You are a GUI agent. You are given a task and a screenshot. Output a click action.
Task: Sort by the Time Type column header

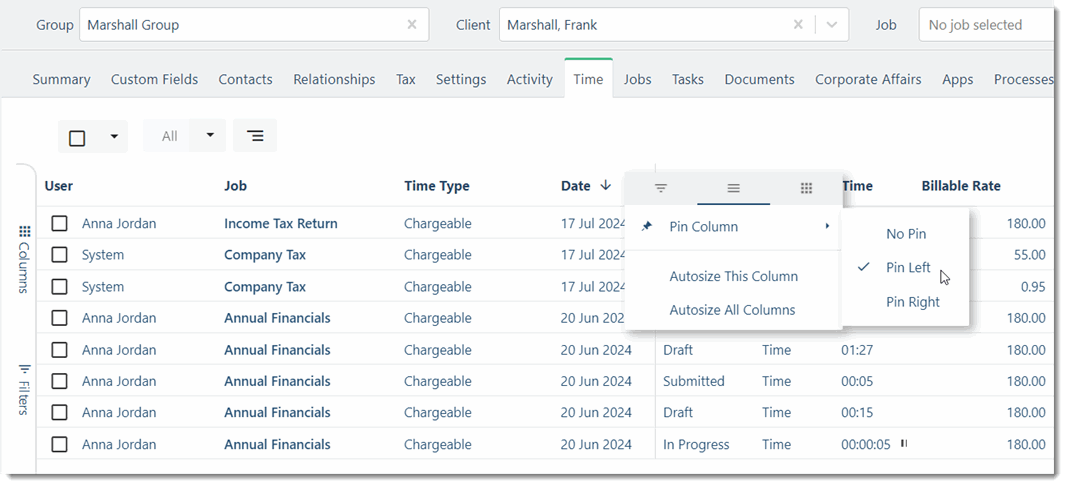click(436, 186)
